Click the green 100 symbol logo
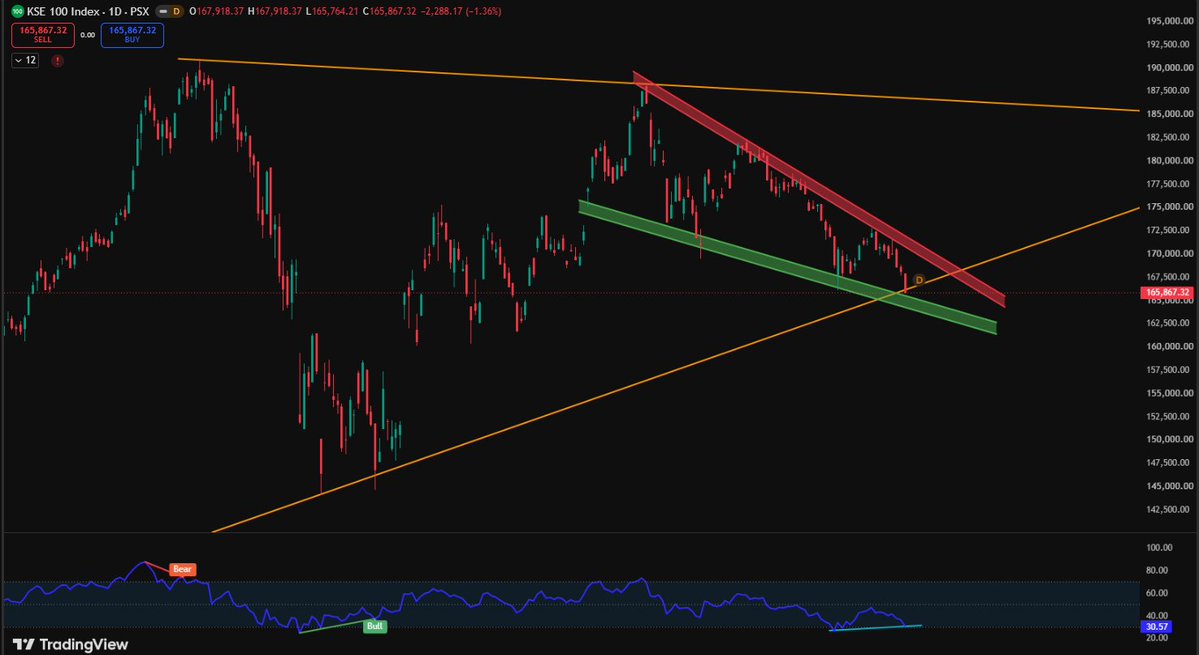Viewport: 1199px width, 655px height. coord(18,11)
